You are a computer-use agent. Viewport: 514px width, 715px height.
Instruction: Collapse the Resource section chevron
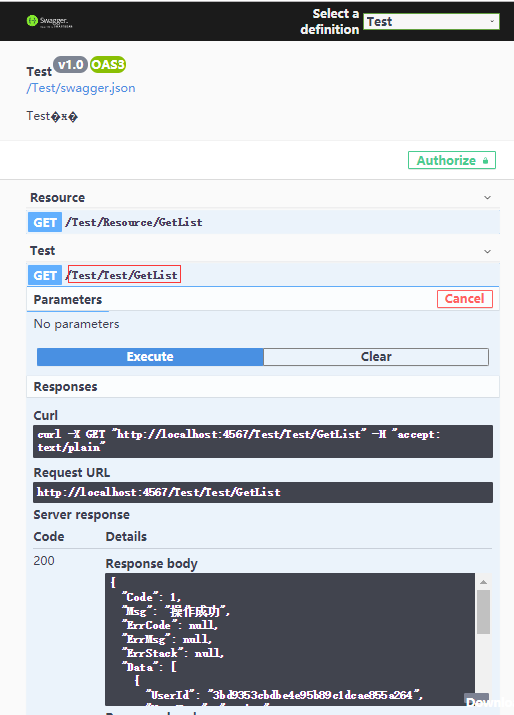(488, 197)
